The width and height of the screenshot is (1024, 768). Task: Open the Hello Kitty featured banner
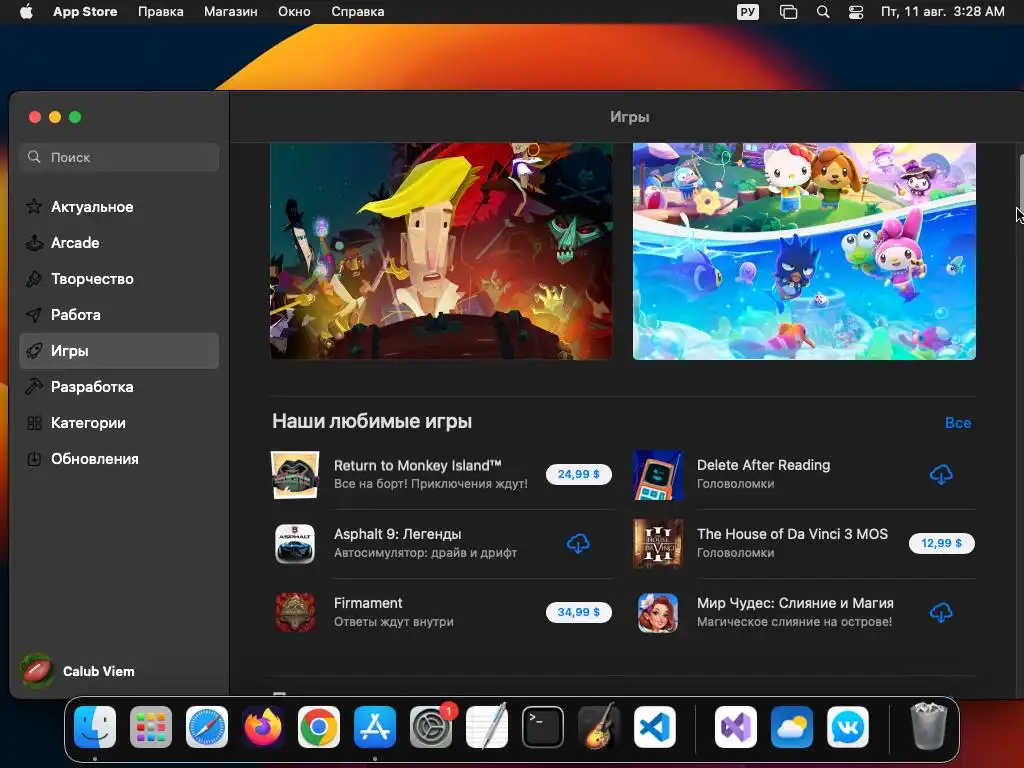pyautogui.click(x=804, y=251)
